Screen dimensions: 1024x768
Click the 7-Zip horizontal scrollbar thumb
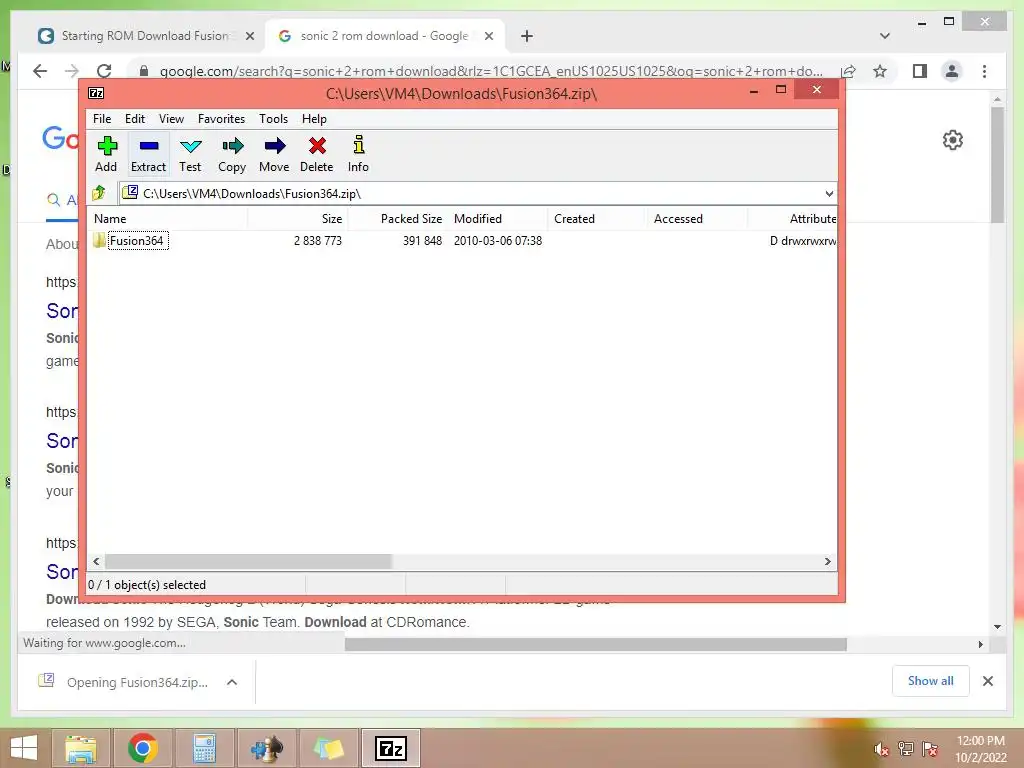point(248,562)
